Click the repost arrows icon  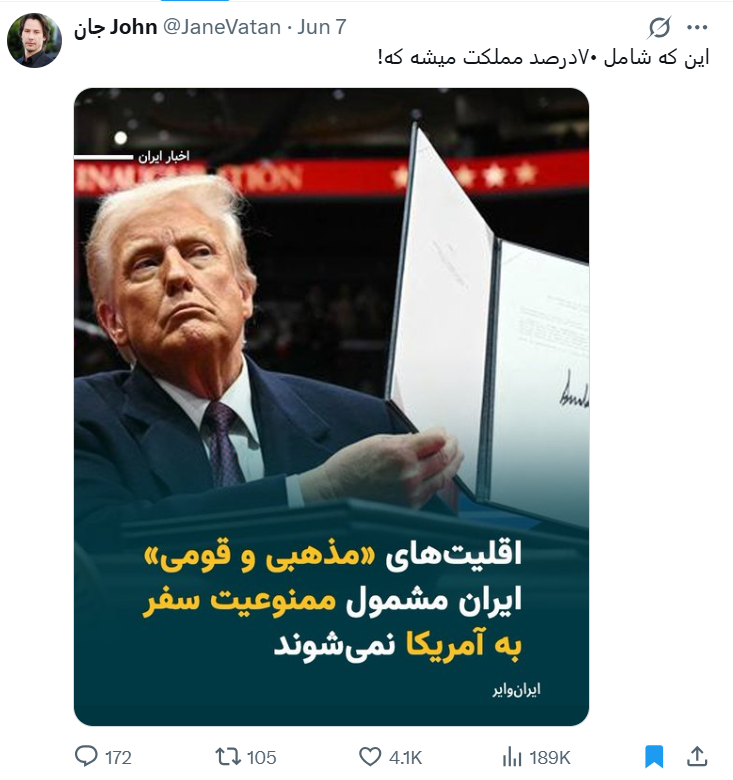point(228,757)
